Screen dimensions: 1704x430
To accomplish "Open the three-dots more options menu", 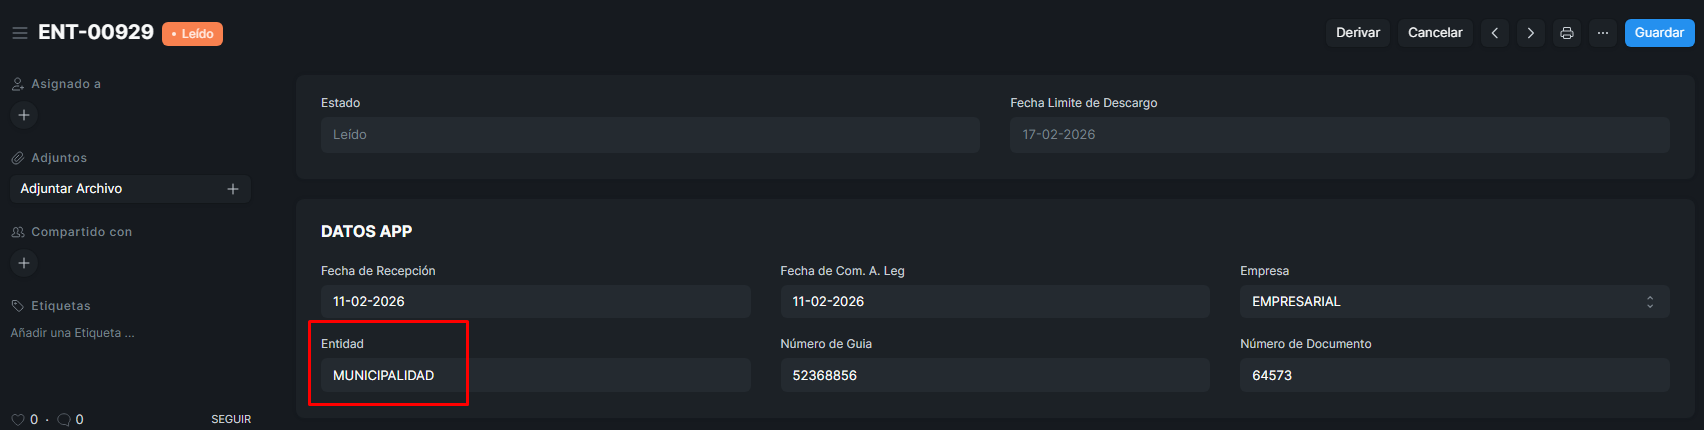I will [x=1602, y=33].
